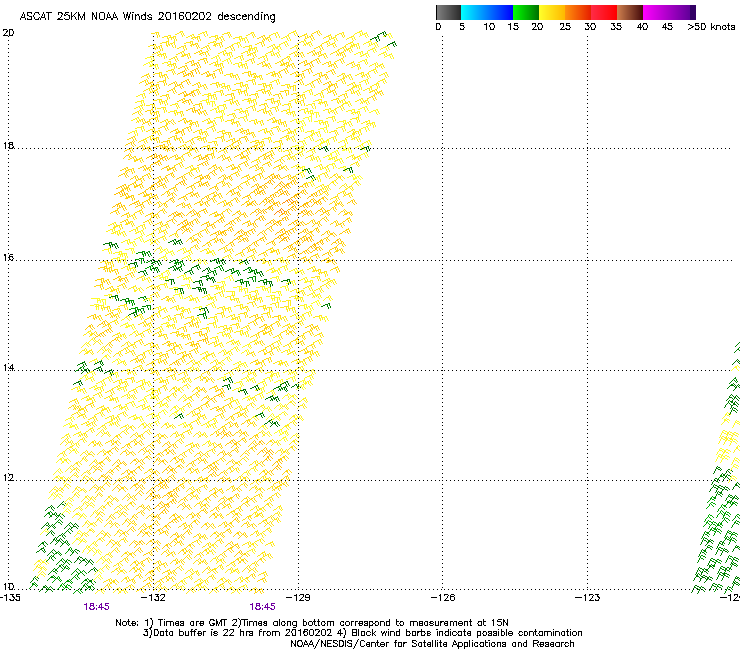Click the 'NOAA/NESDIS/Center for Satellite Applications' credit
740x650 pixels.
click(432, 644)
